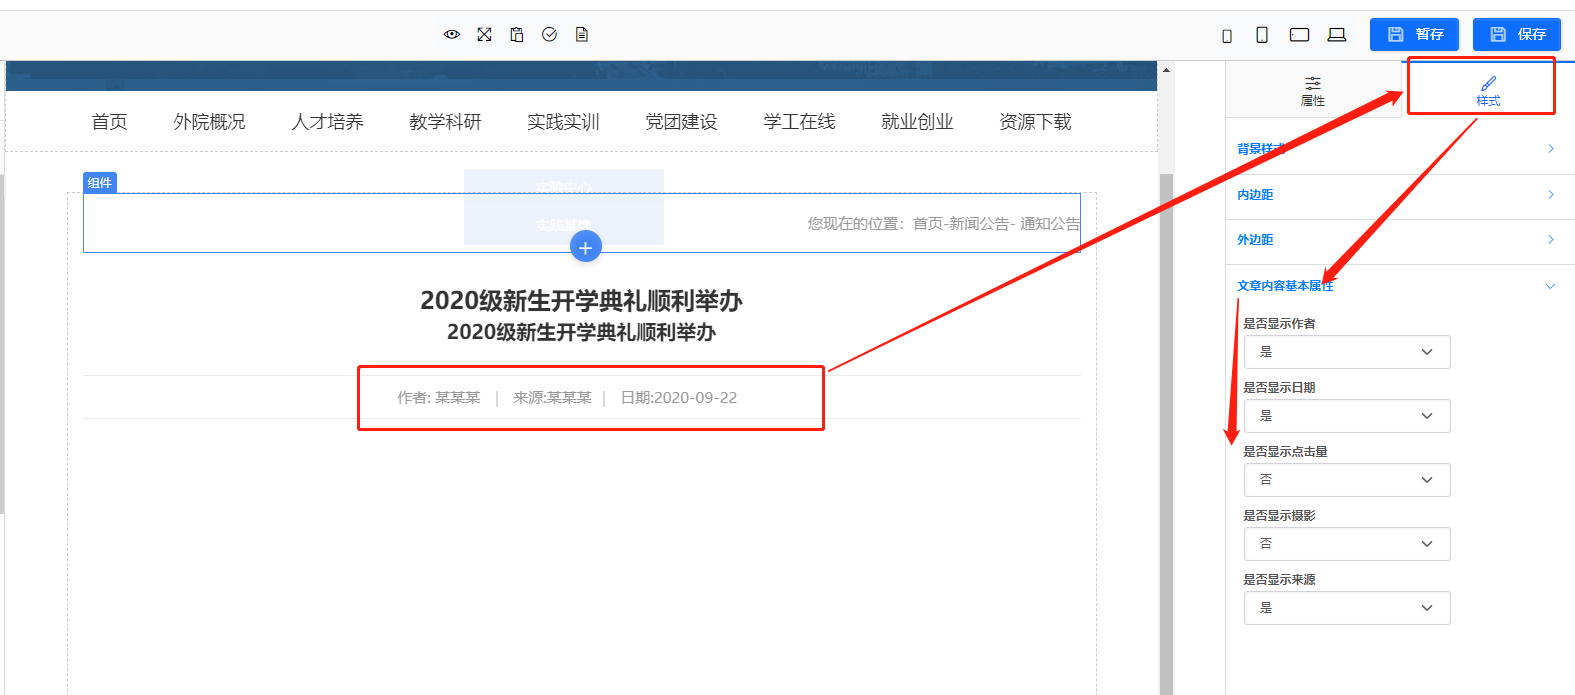Switch to small phone device view
The image size is (1575, 695).
click(1227, 35)
